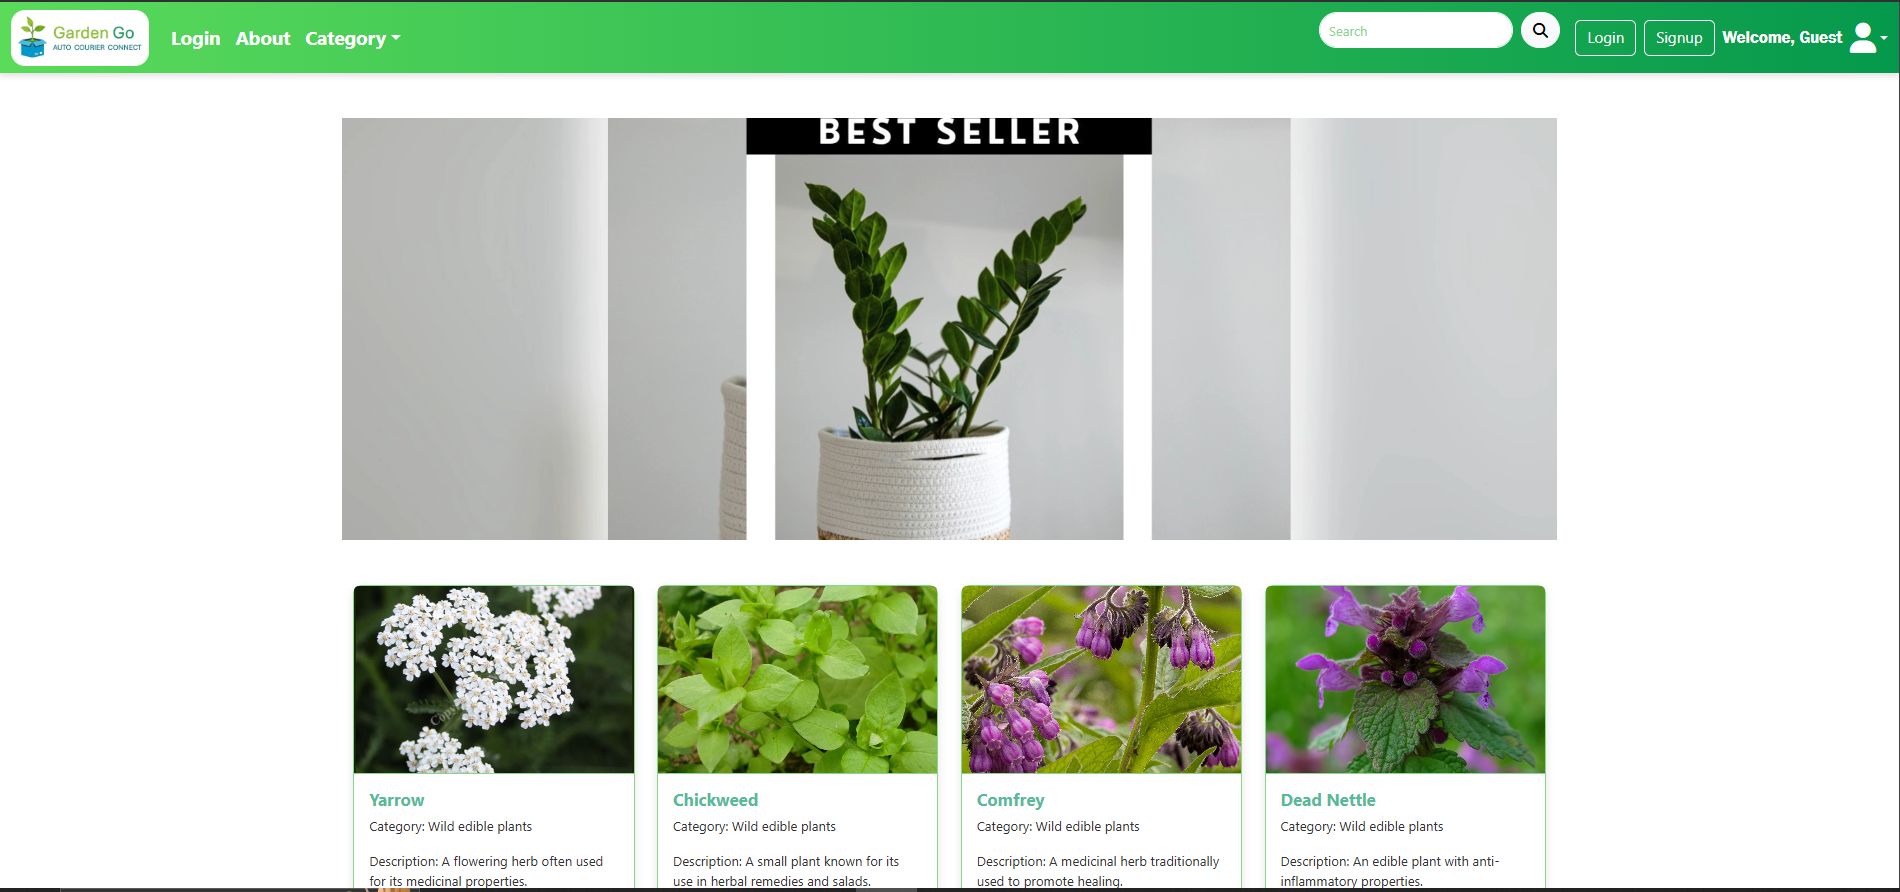Open the Dead Nettle plant photo
1900x892 pixels.
[x=1405, y=679]
